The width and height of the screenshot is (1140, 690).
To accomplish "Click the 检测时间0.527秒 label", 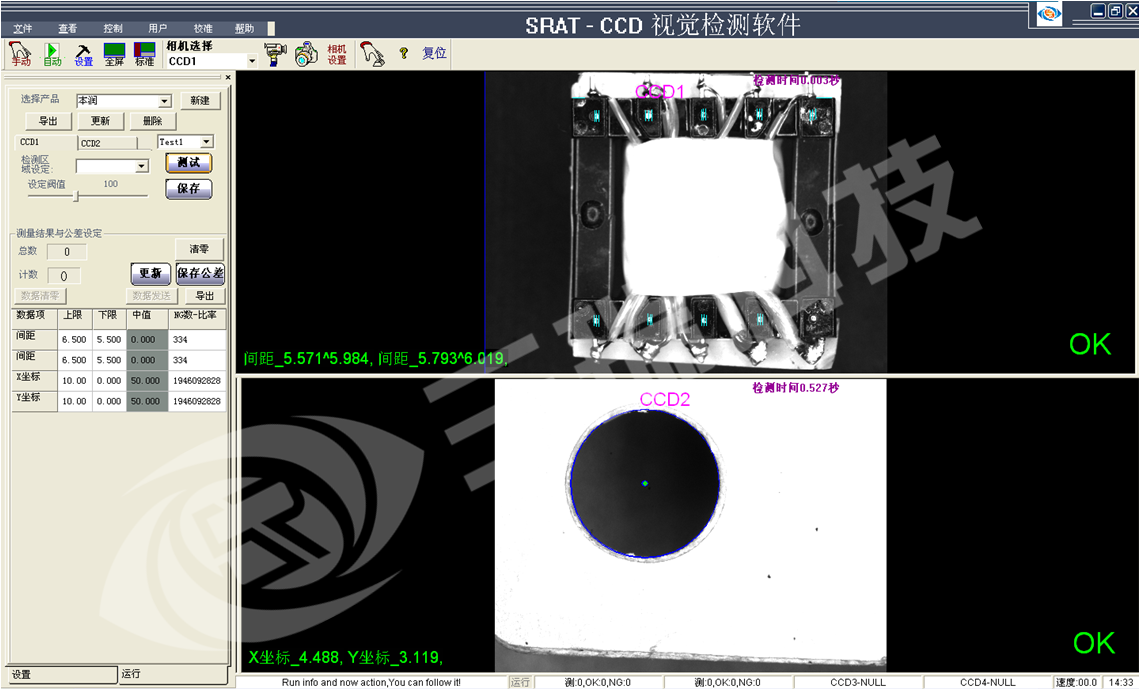I will 795,388.
